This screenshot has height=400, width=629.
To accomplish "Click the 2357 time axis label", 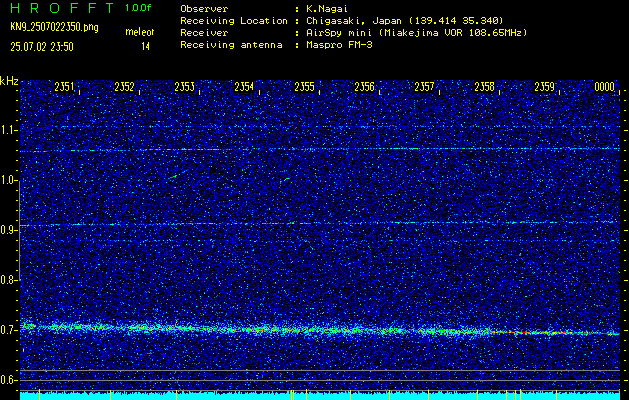I will point(424,87).
